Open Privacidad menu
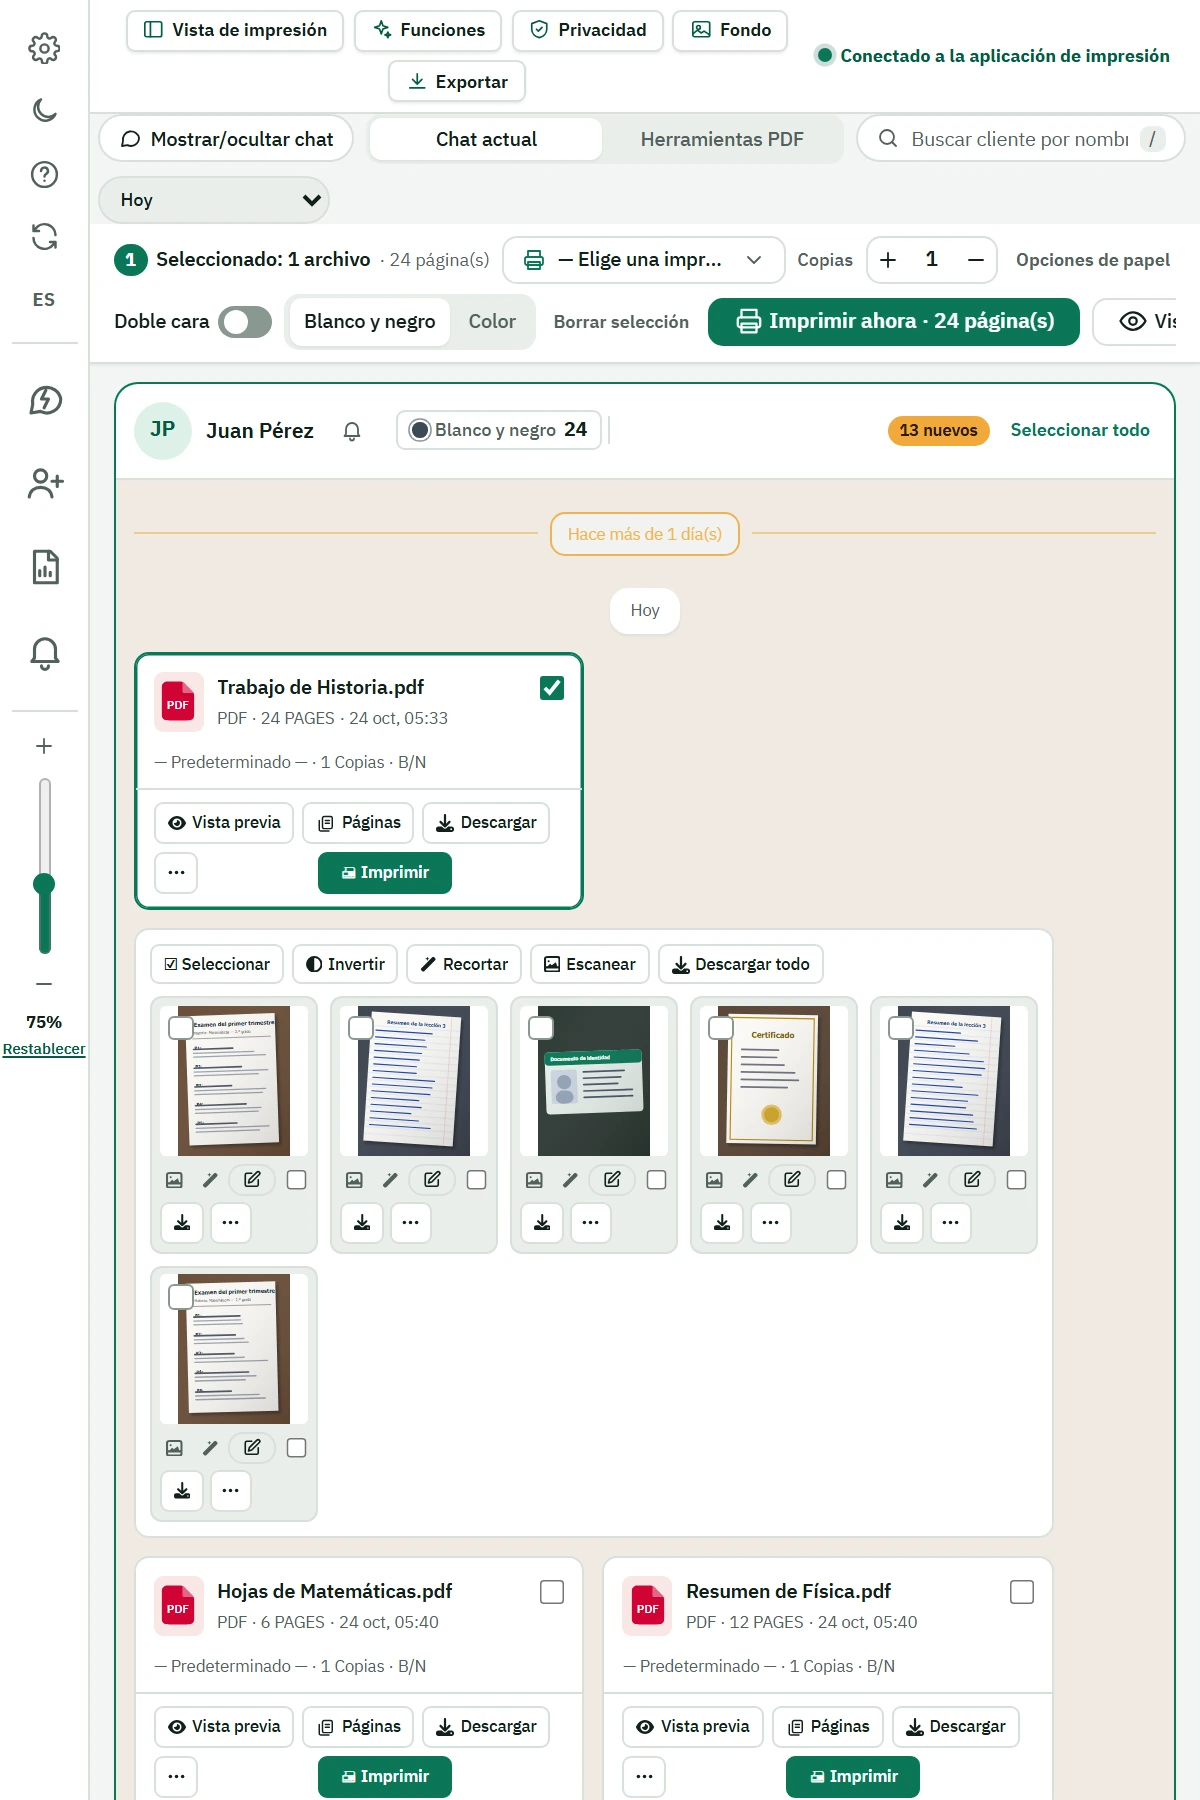This screenshot has height=1800, width=1200. [x=588, y=30]
